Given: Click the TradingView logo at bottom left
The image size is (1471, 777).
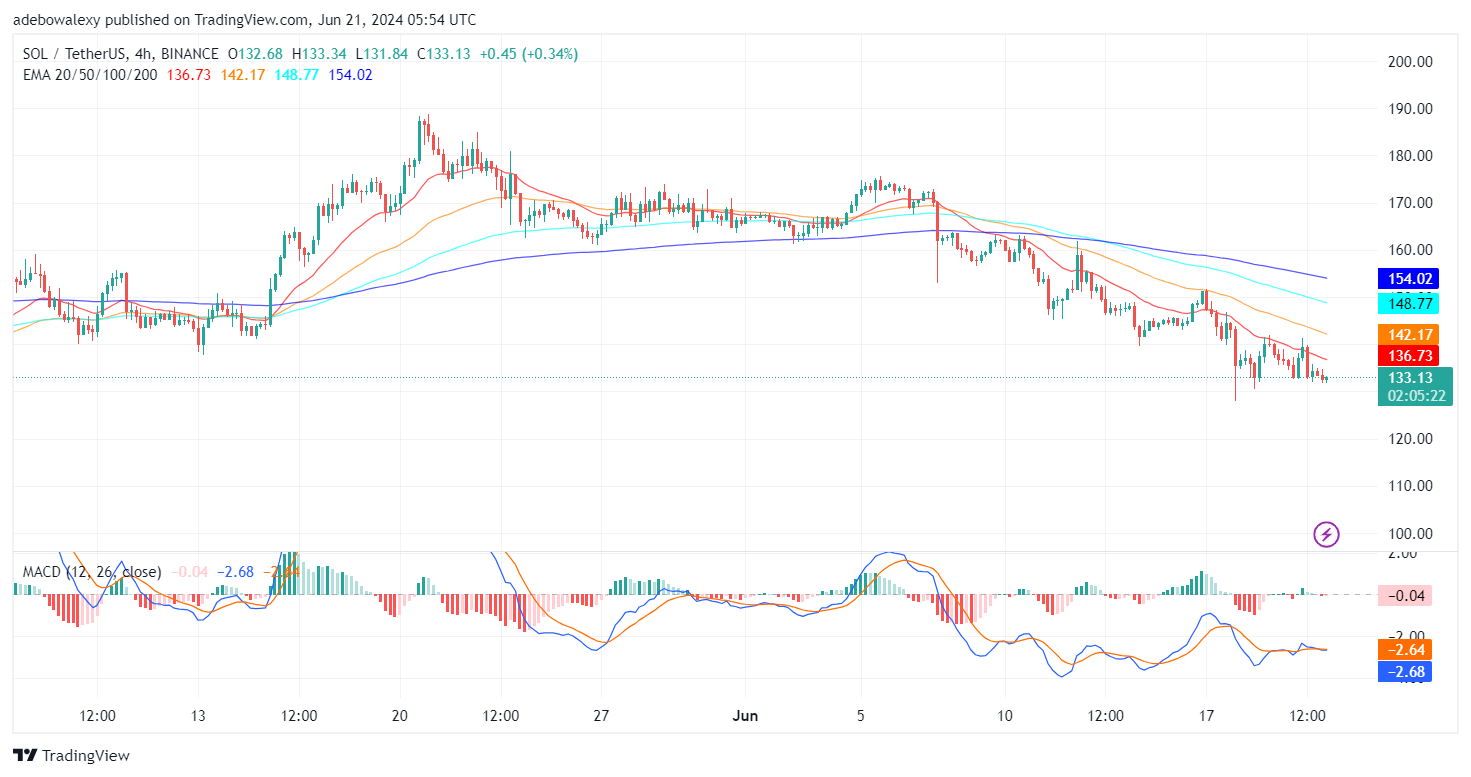Looking at the screenshot, I should (71, 756).
